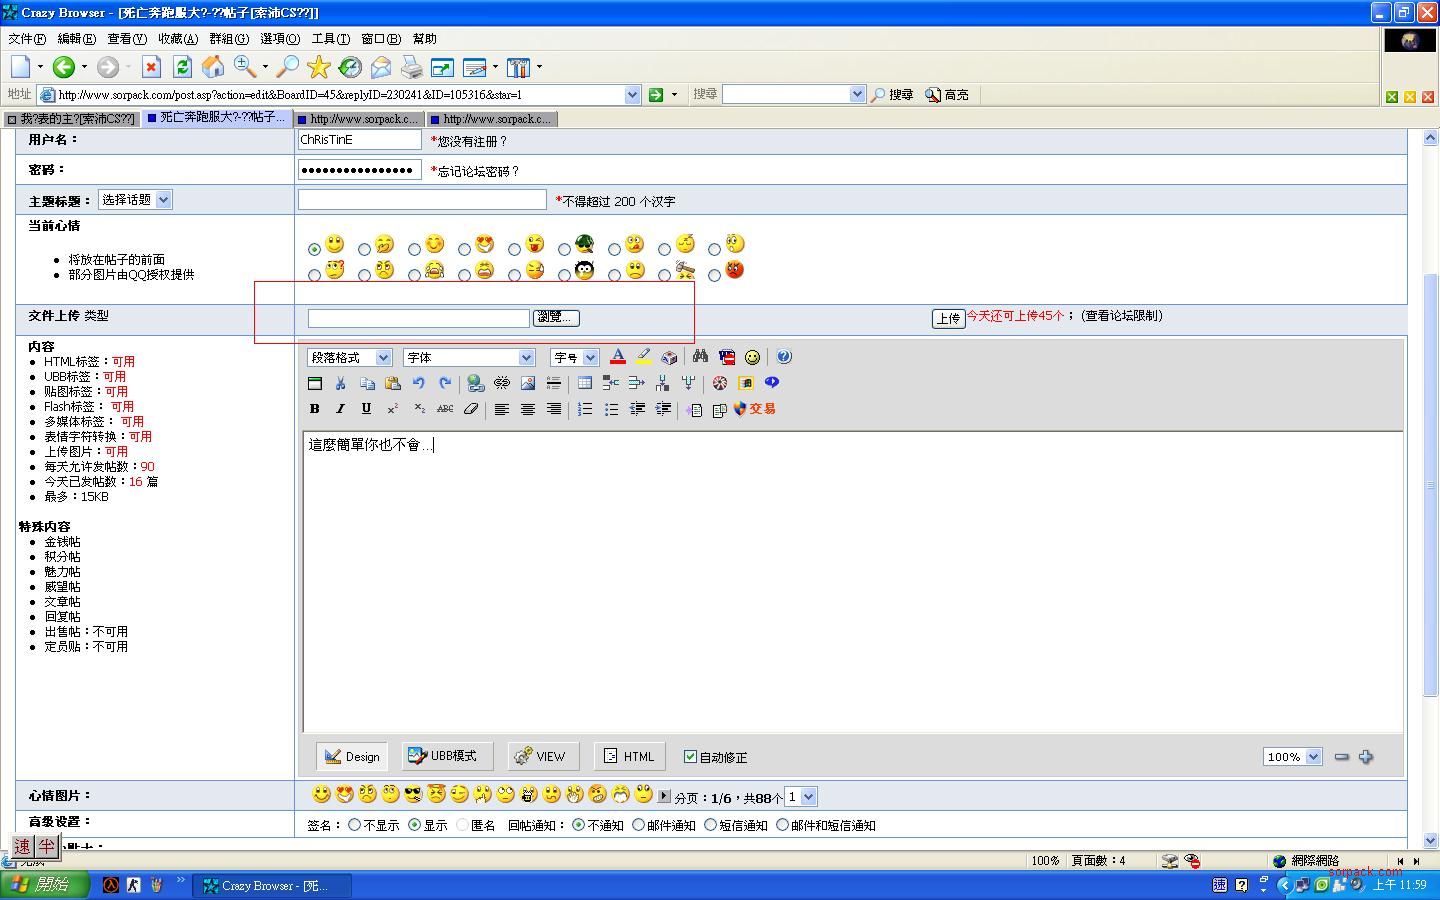Insert a table using the table icon
This screenshot has height=900, width=1440.
click(585, 383)
